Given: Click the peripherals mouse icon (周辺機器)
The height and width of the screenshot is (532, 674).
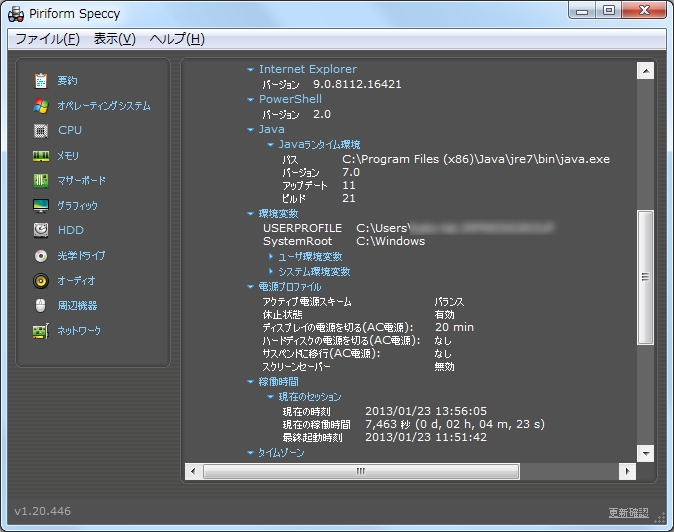Looking at the screenshot, I should [x=41, y=306].
